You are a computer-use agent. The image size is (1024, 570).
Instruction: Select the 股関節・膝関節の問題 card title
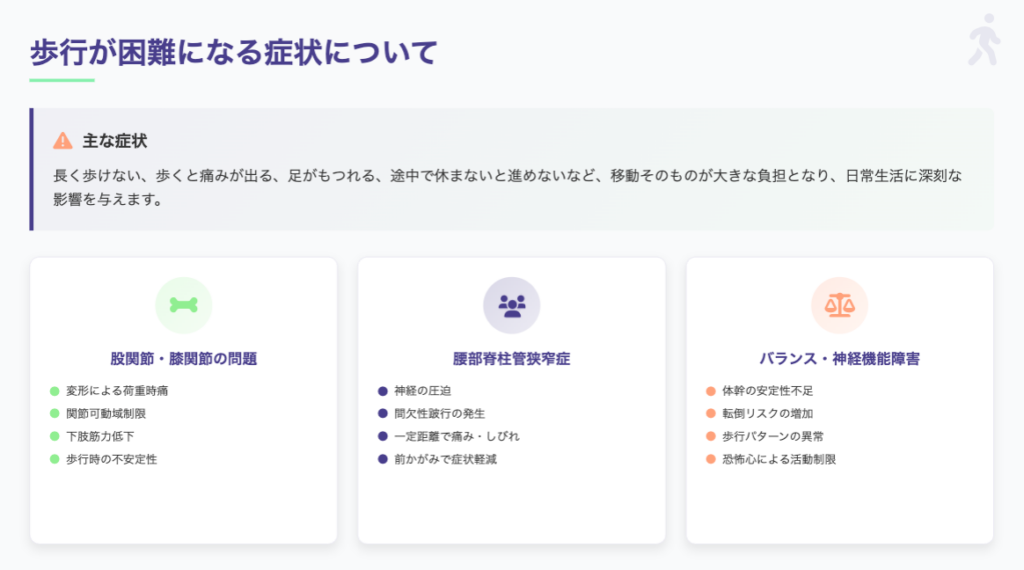(x=183, y=358)
